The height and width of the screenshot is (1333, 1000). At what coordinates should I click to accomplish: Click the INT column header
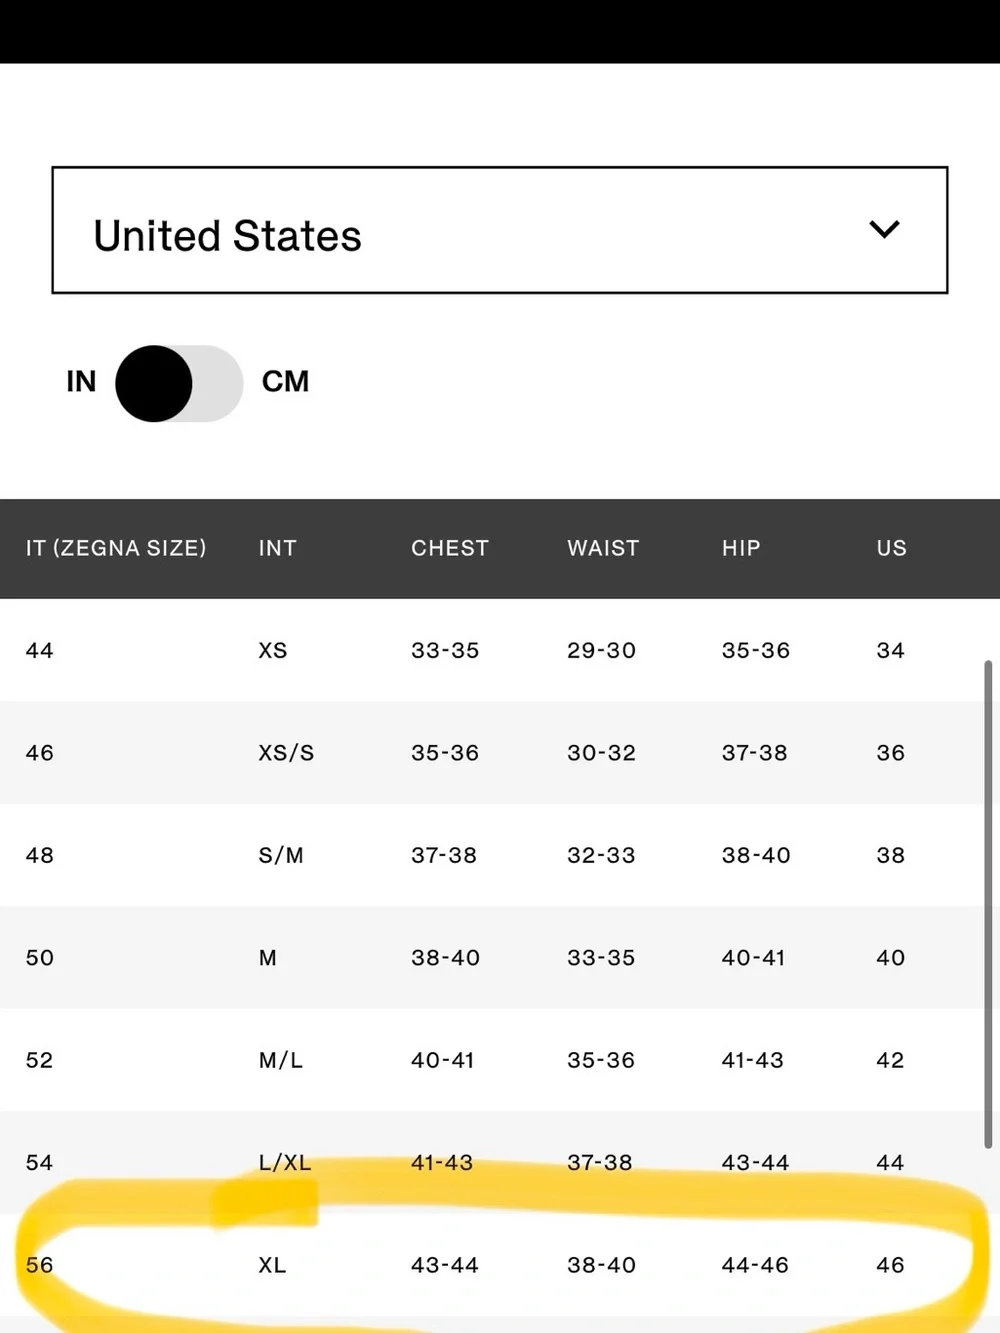pyautogui.click(x=277, y=548)
